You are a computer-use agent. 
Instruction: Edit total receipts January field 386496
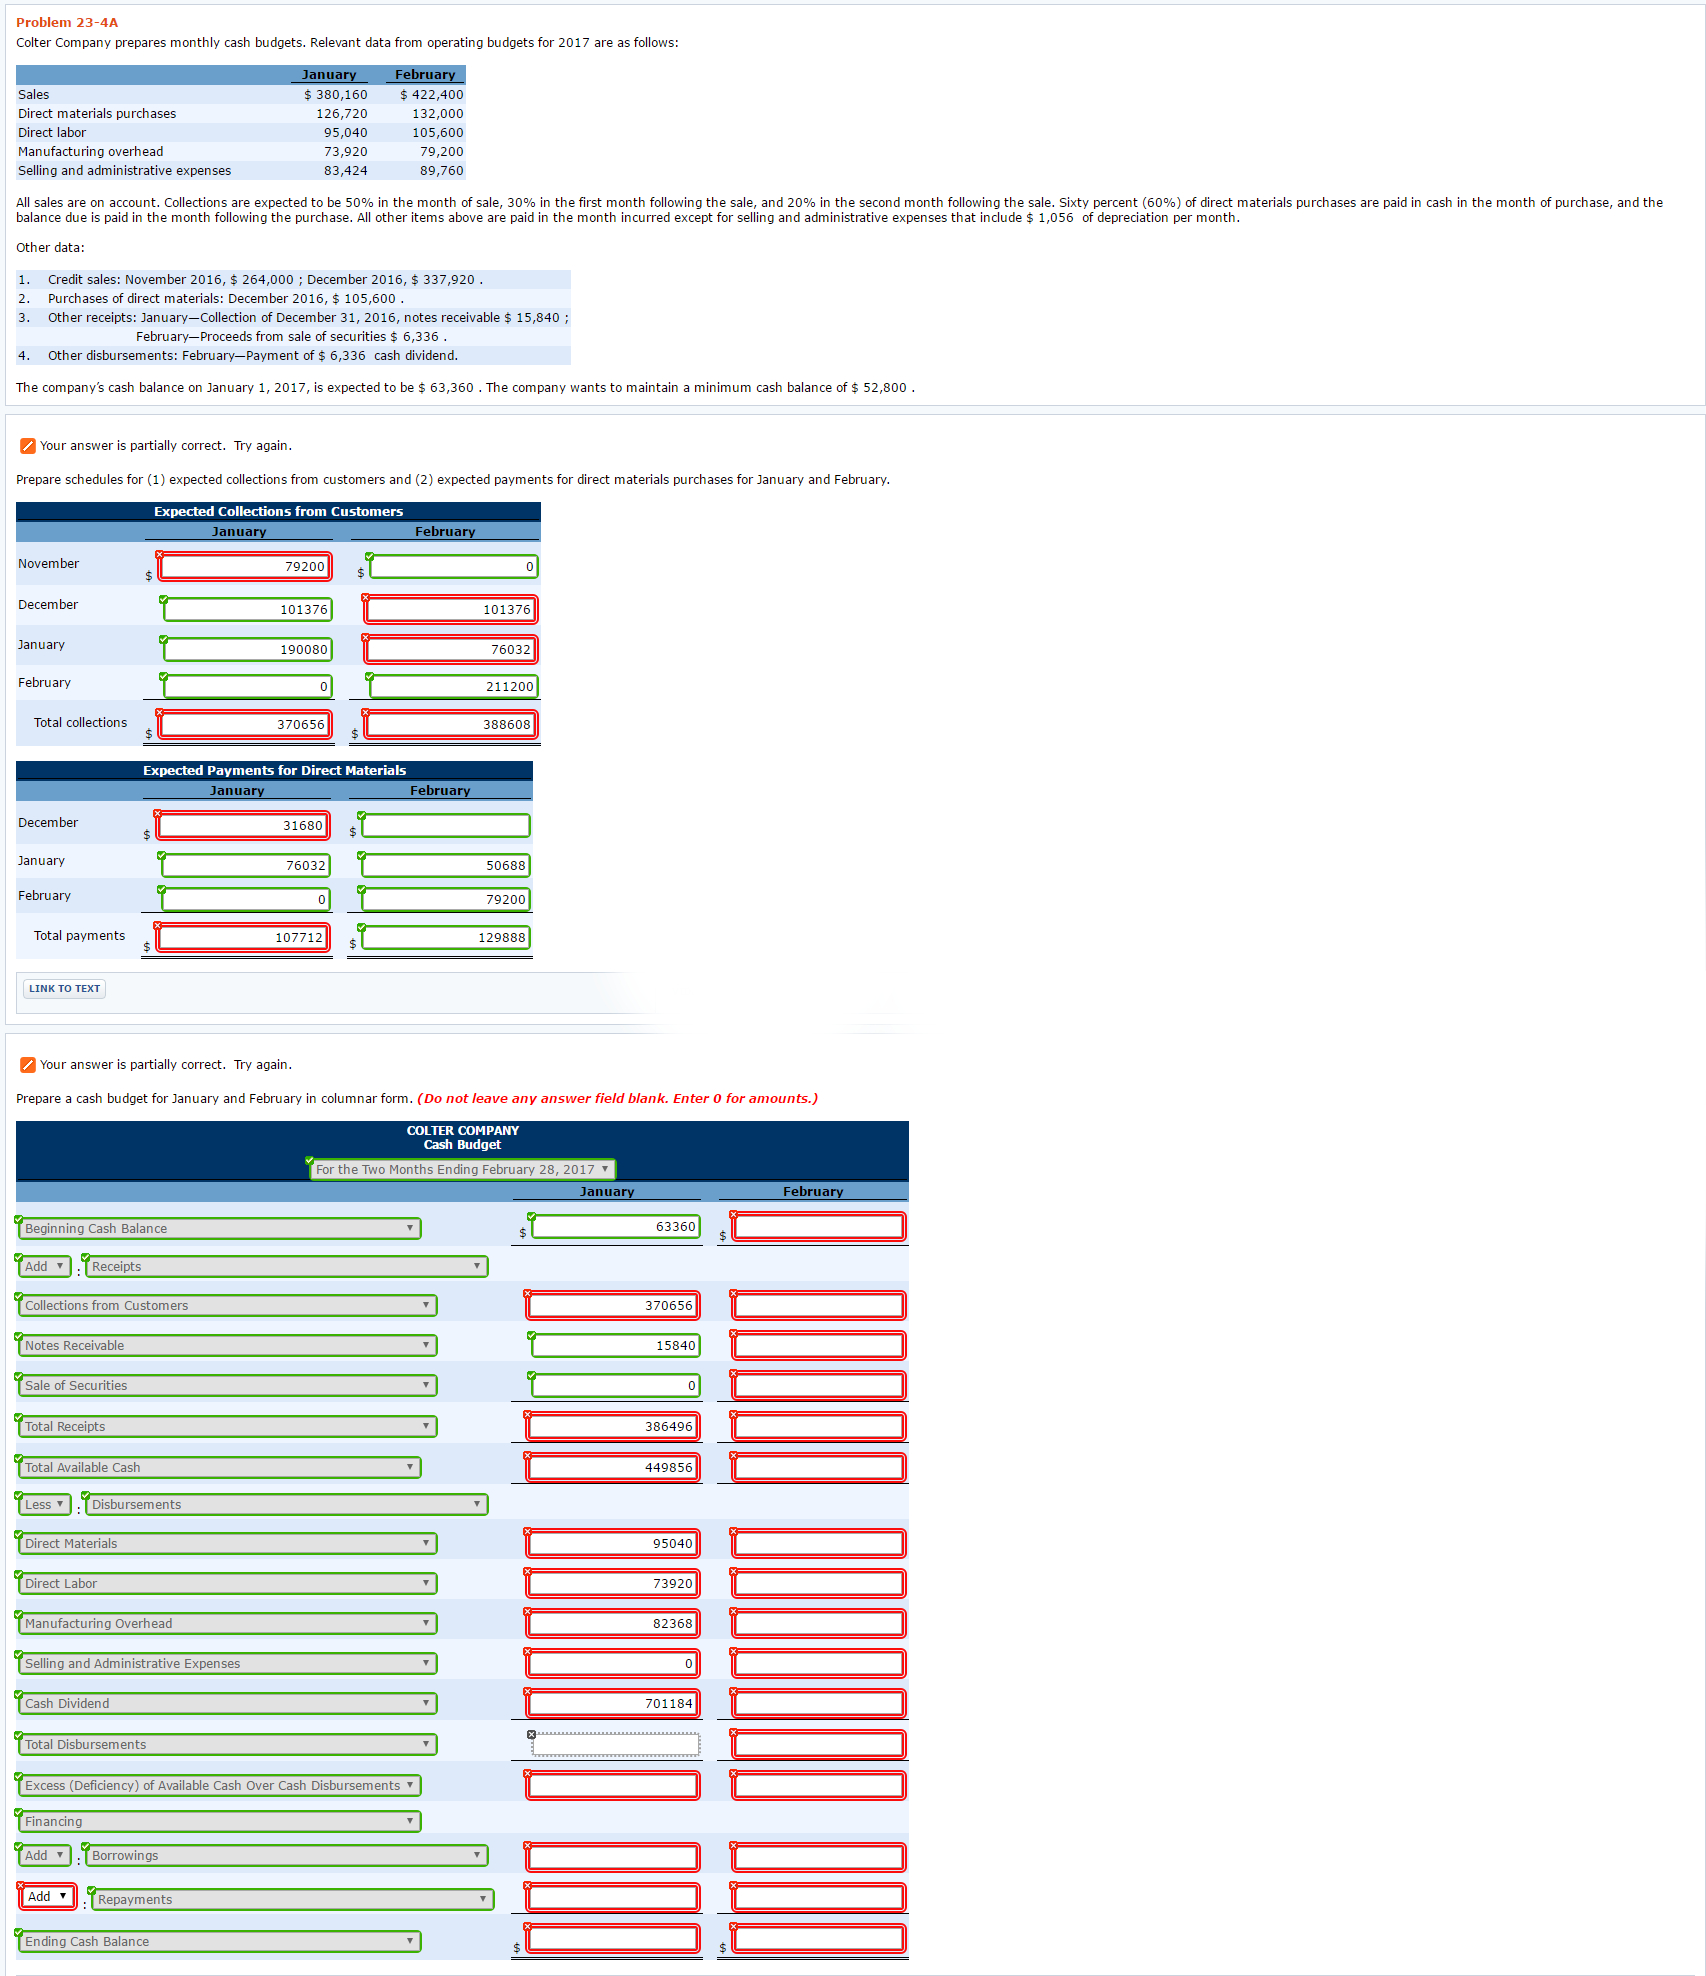click(x=613, y=1426)
